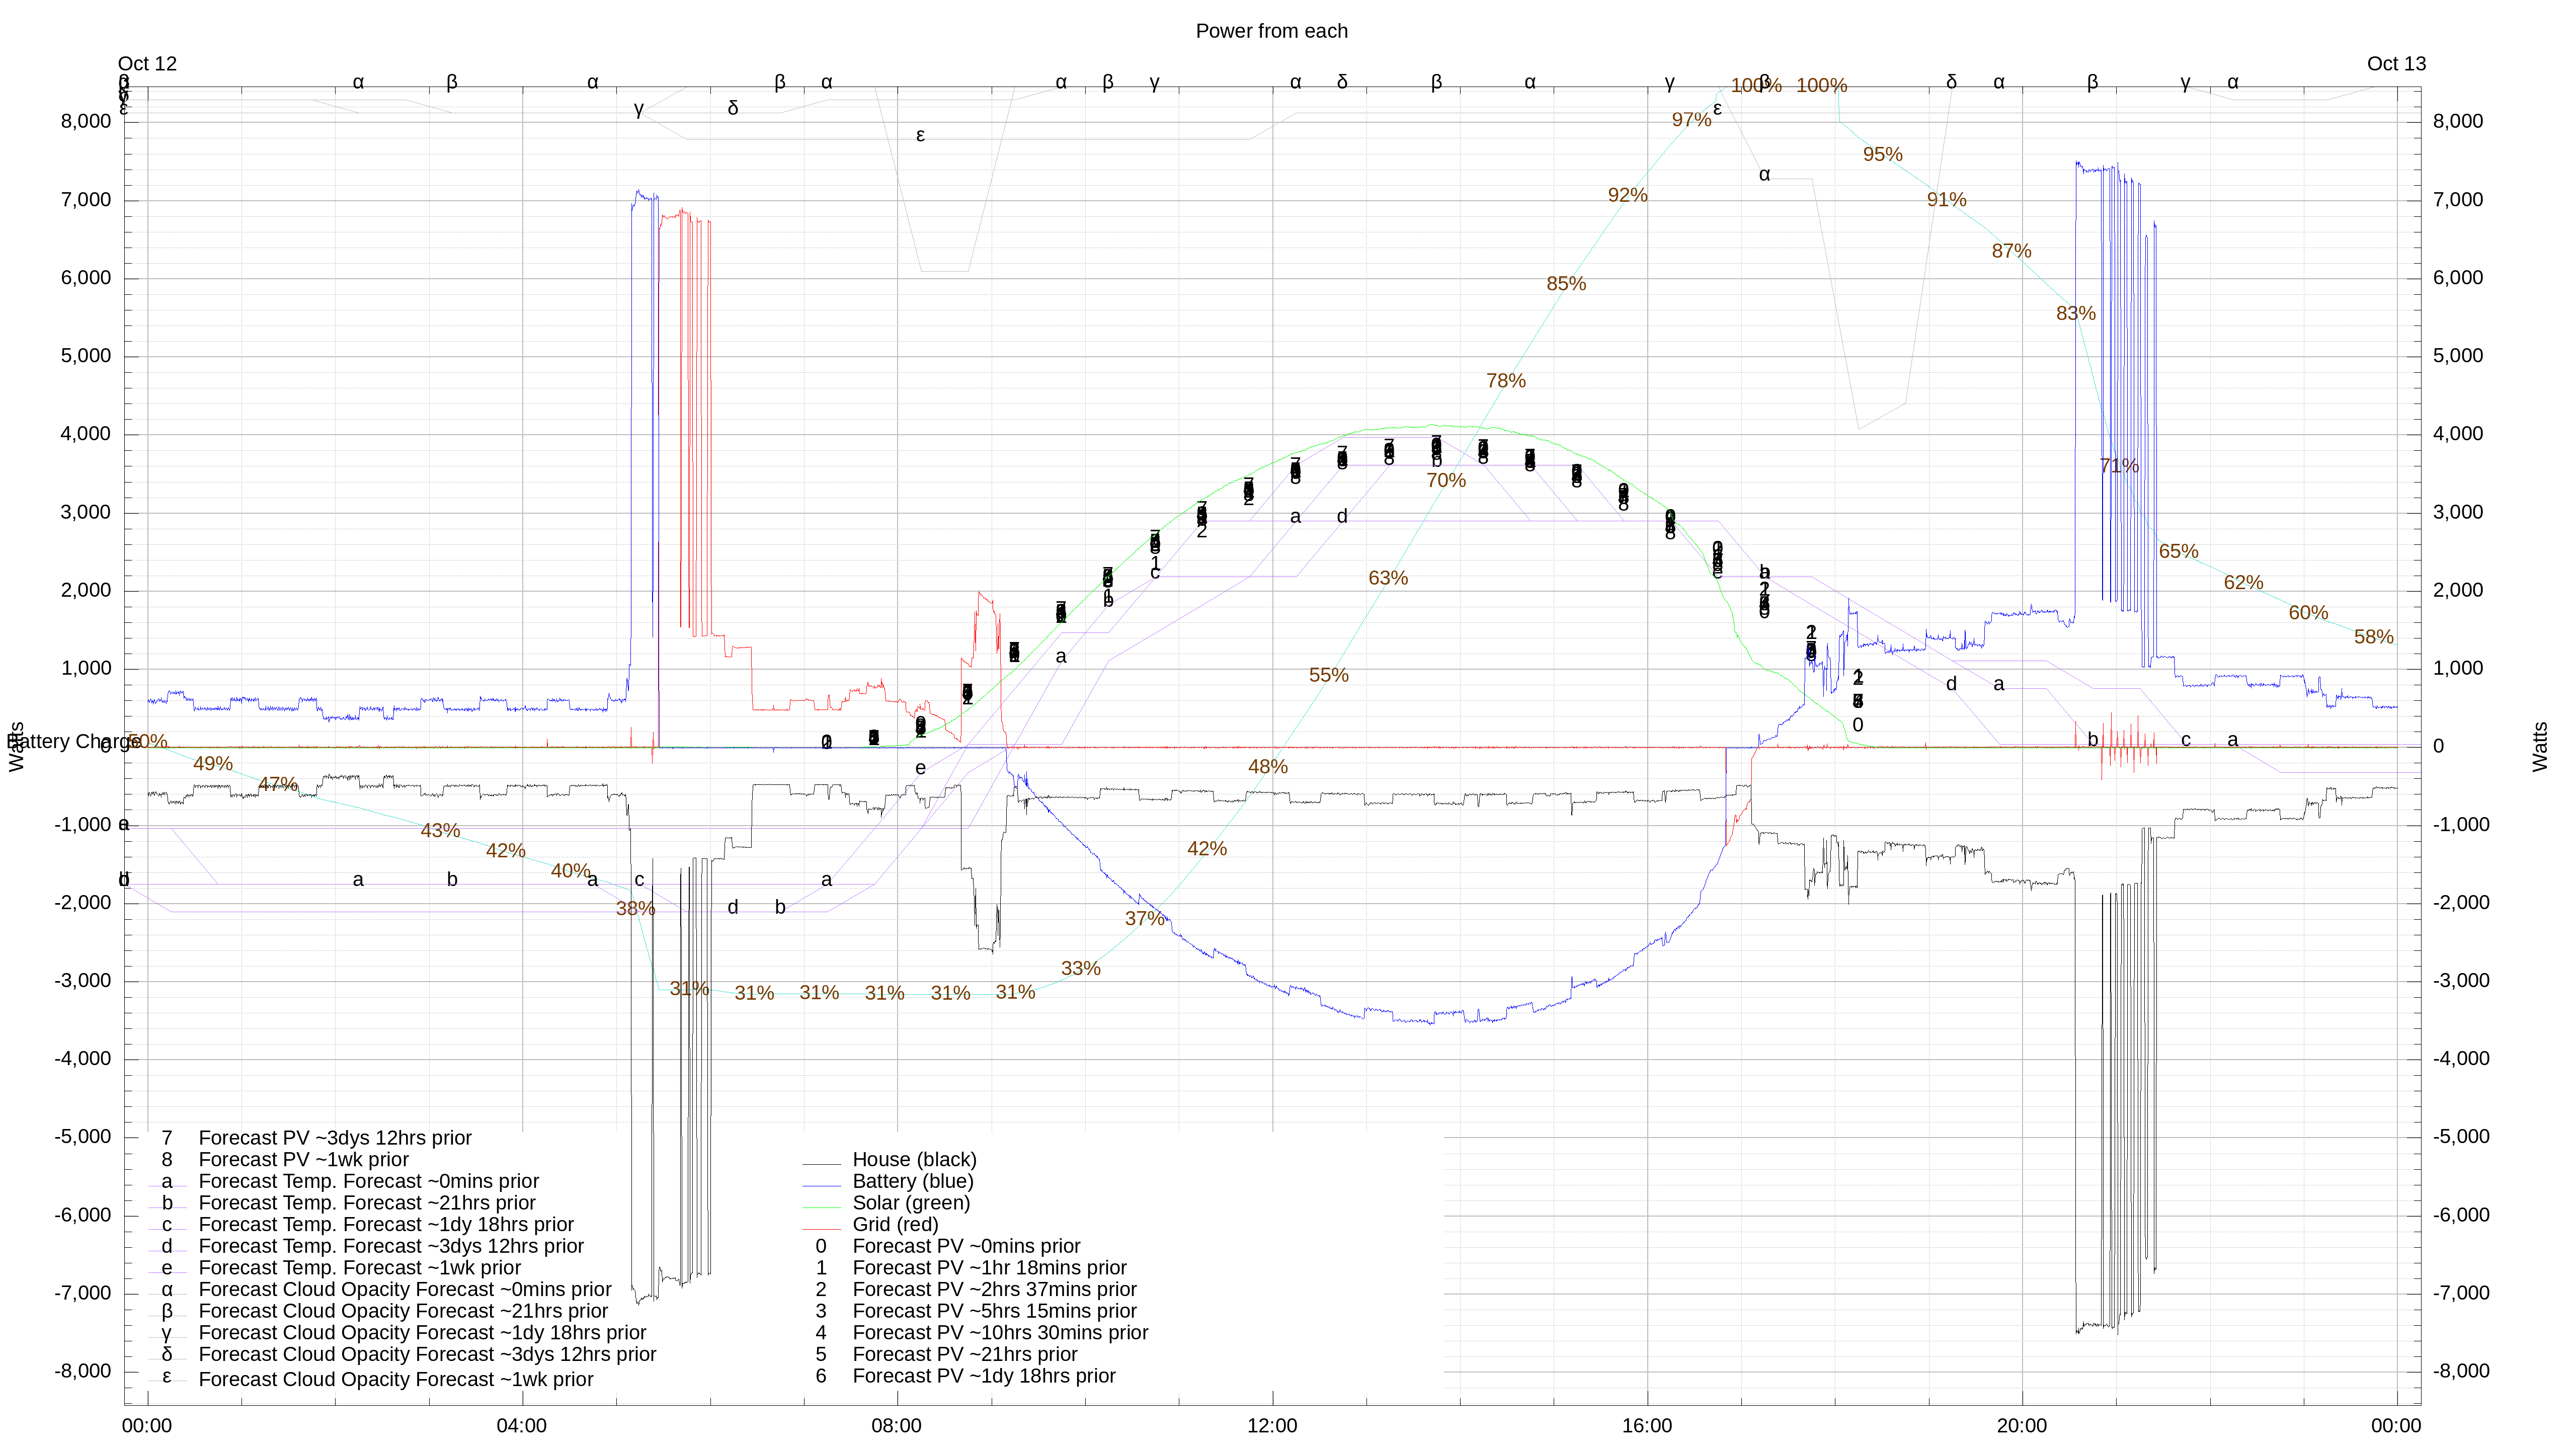Select the '95%' battery charge label
The image size is (2576, 1449).
[1883, 155]
